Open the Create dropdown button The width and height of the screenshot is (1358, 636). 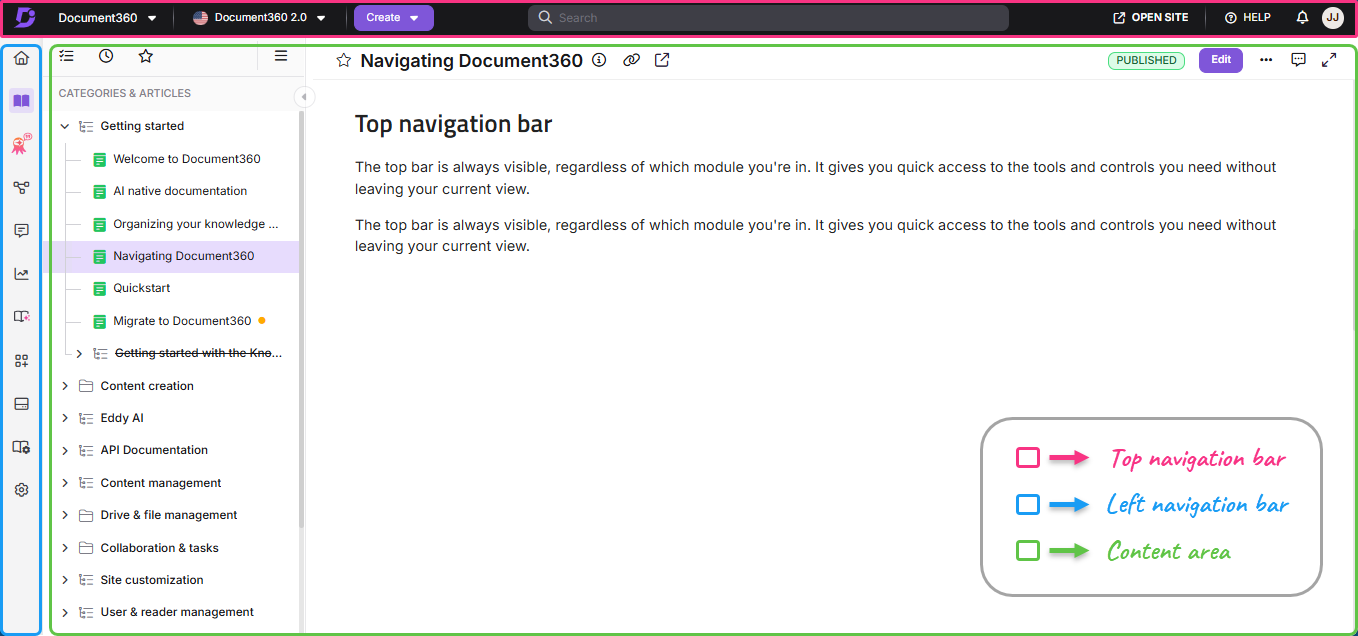(394, 17)
